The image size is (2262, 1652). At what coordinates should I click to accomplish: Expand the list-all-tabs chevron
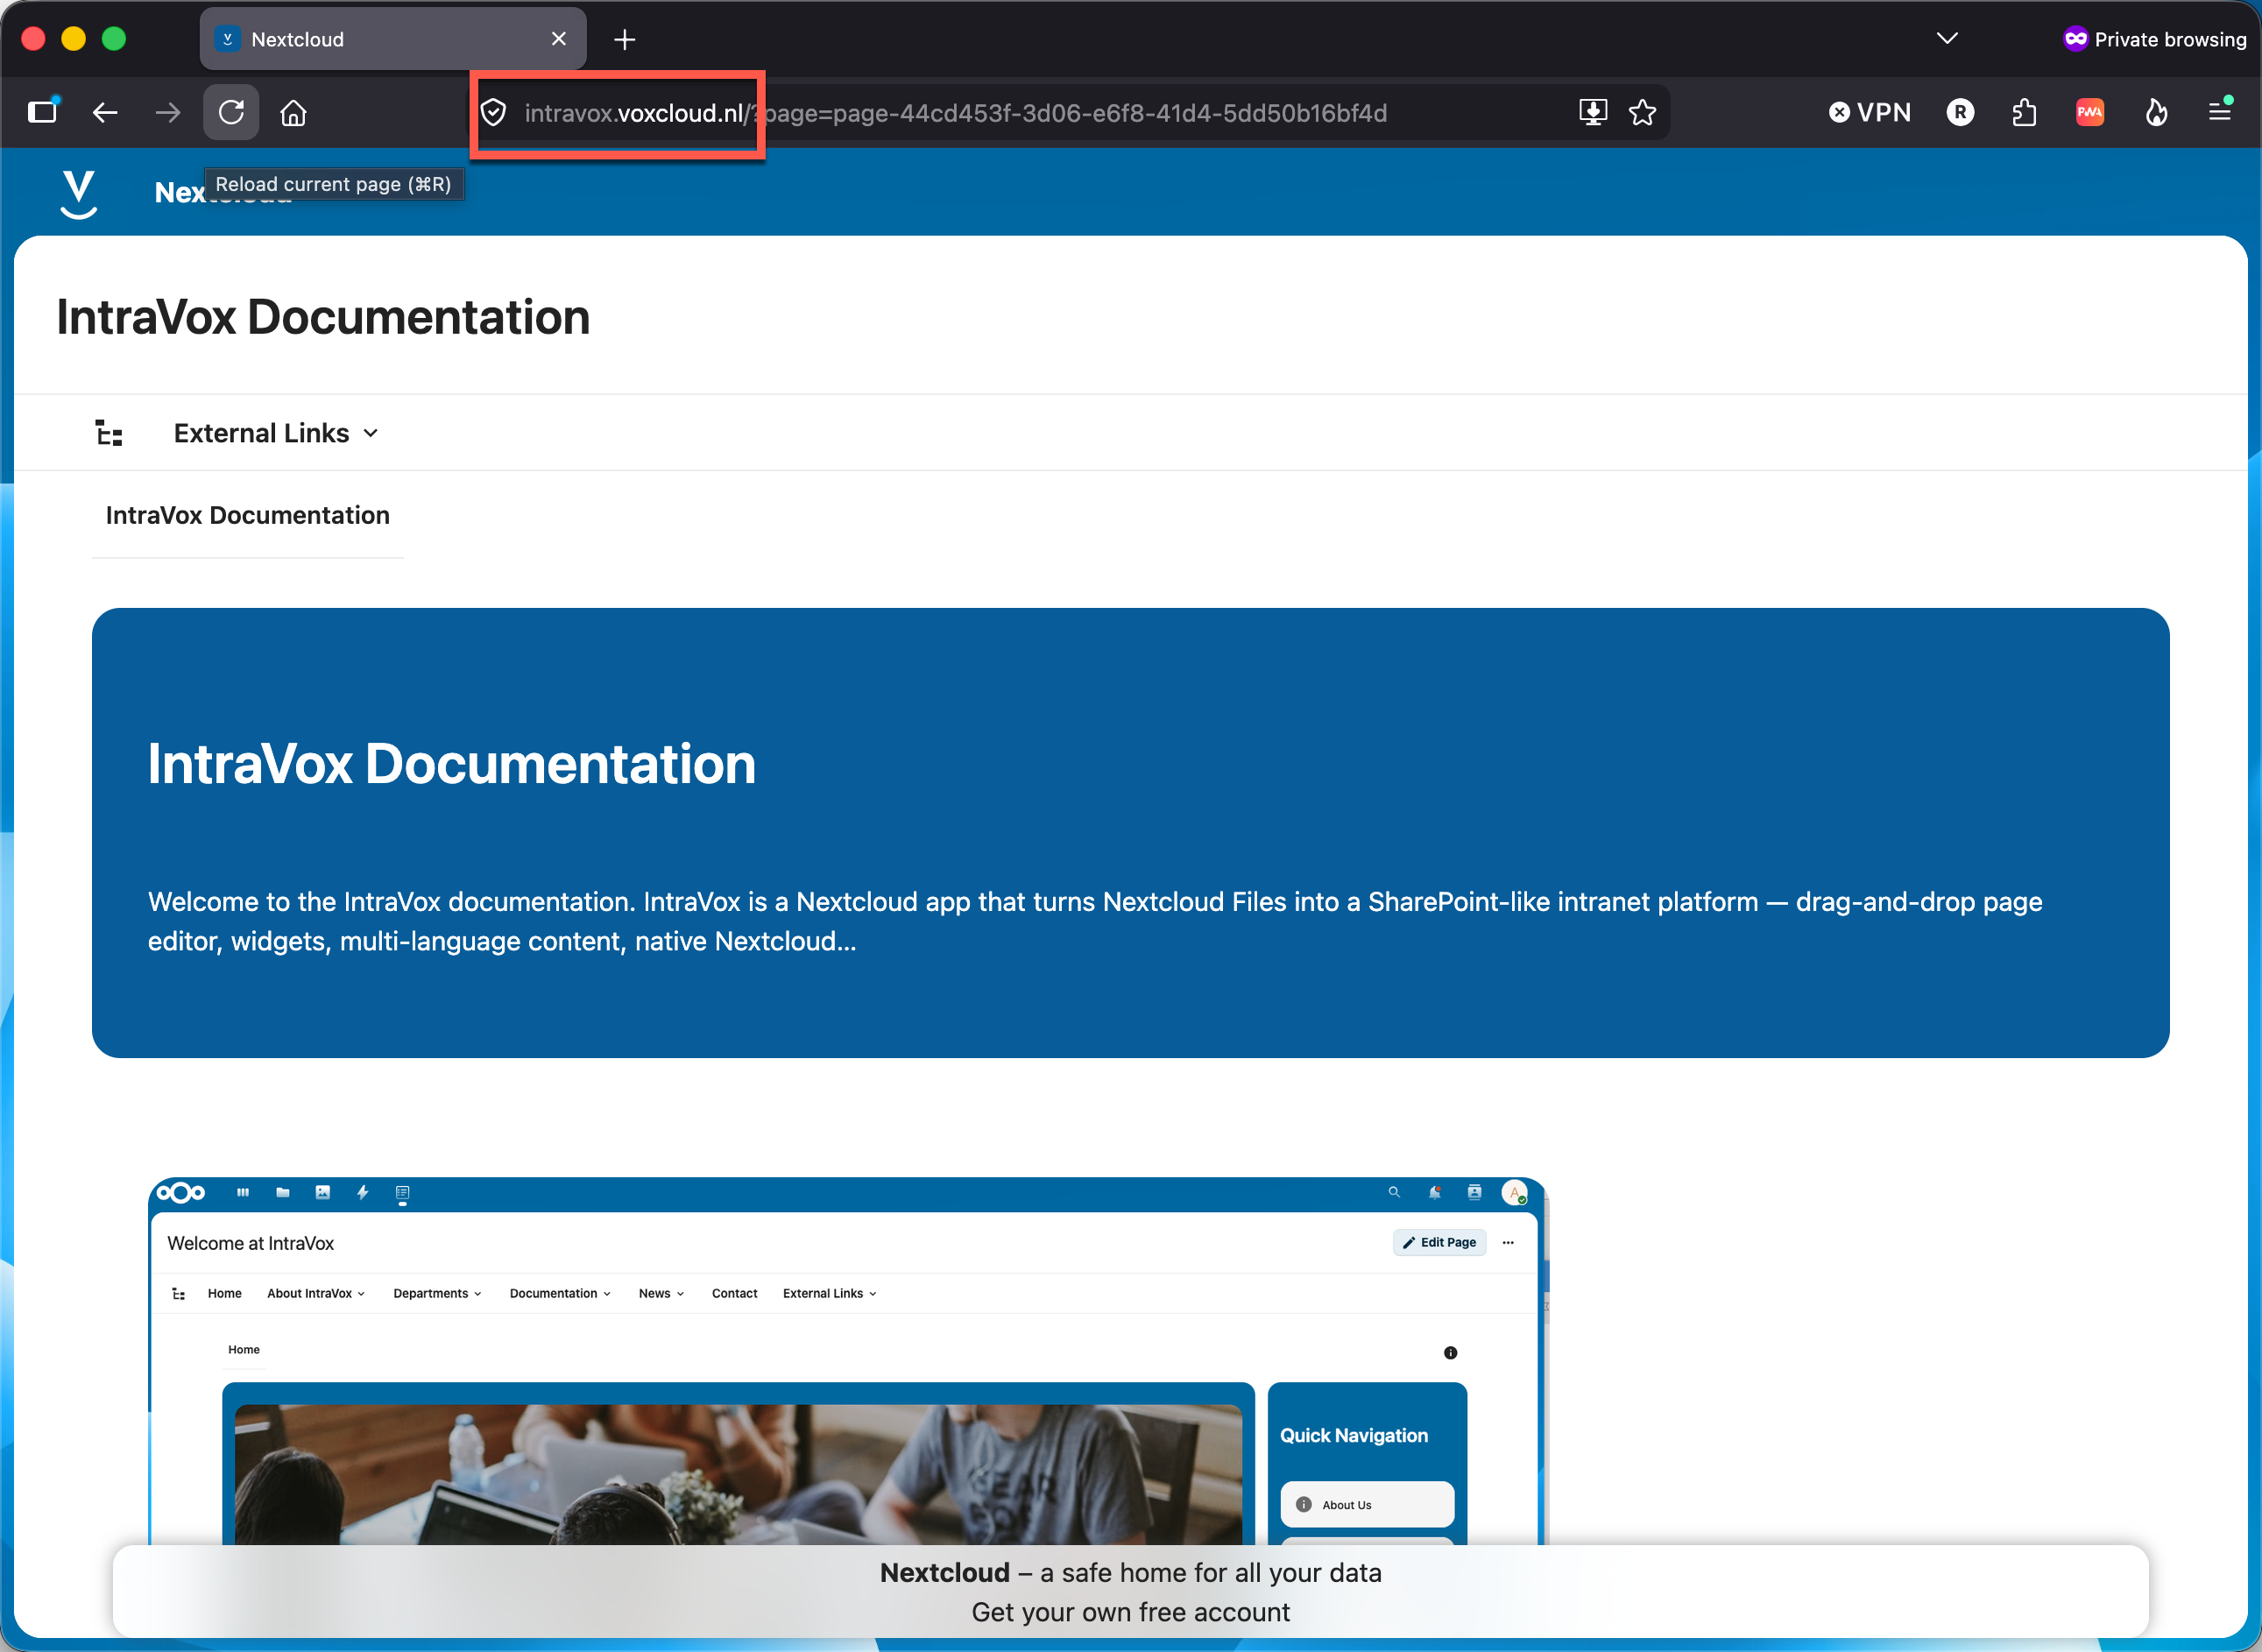[x=1947, y=39]
